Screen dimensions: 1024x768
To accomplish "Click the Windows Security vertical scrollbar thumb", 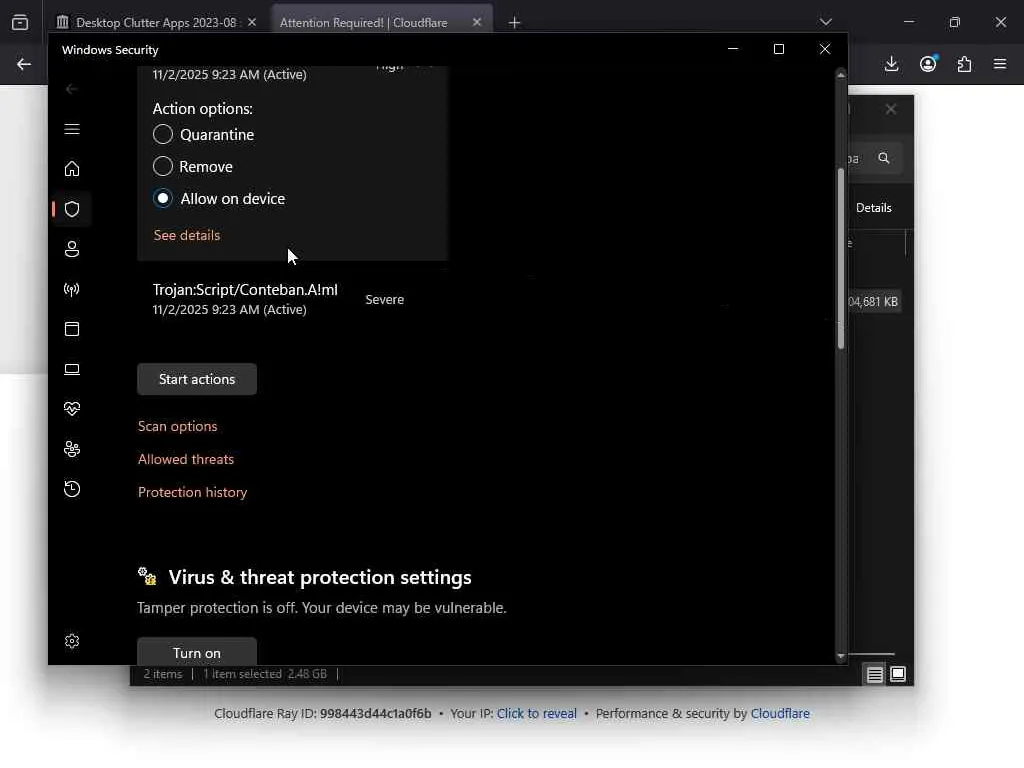I will [840, 258].
